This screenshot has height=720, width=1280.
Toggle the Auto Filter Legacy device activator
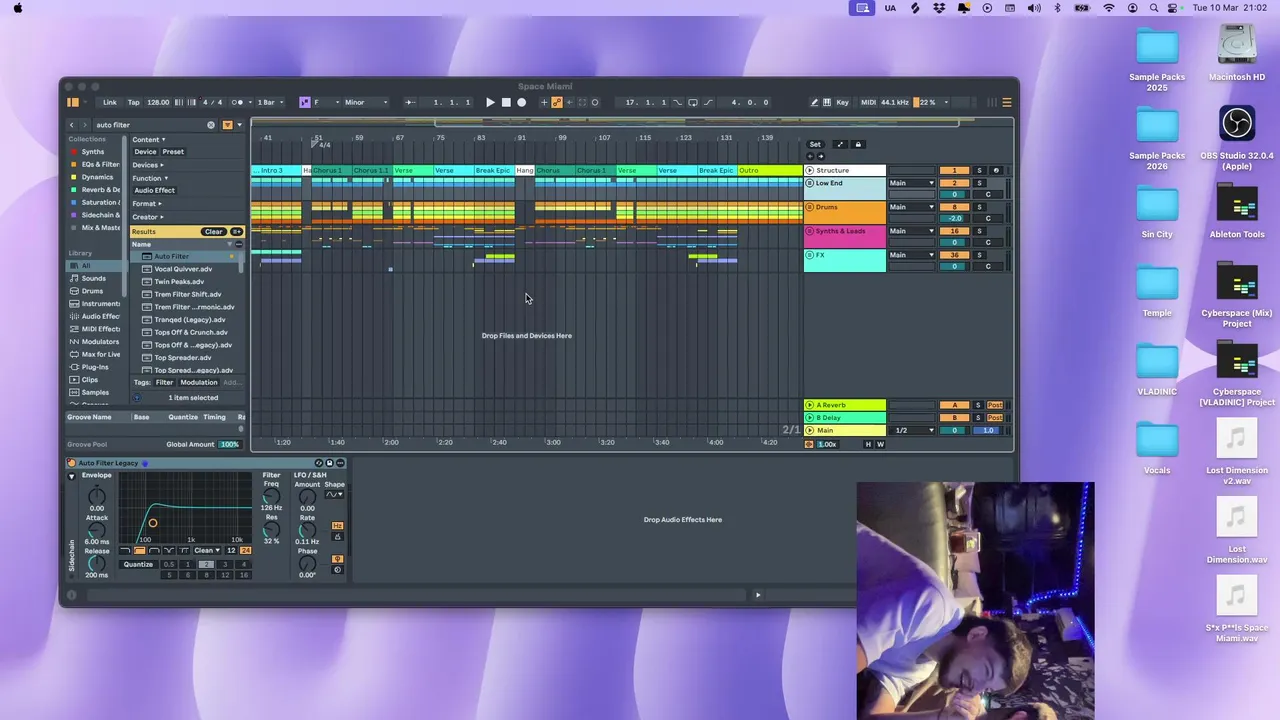(71, 463)
